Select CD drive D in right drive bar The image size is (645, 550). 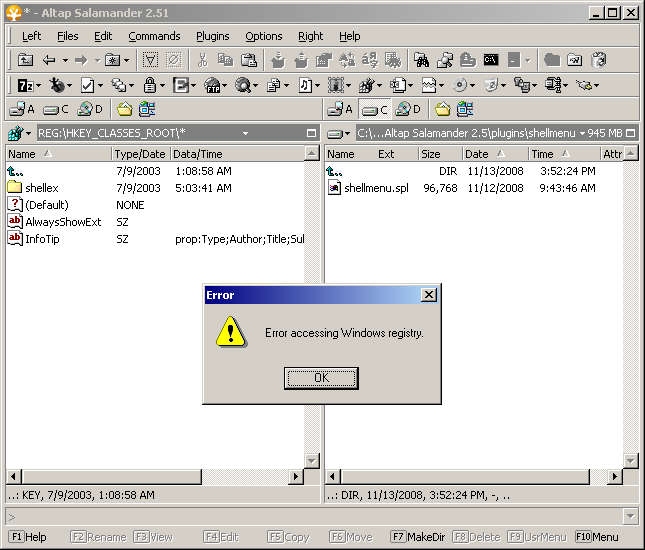(407, 109)
